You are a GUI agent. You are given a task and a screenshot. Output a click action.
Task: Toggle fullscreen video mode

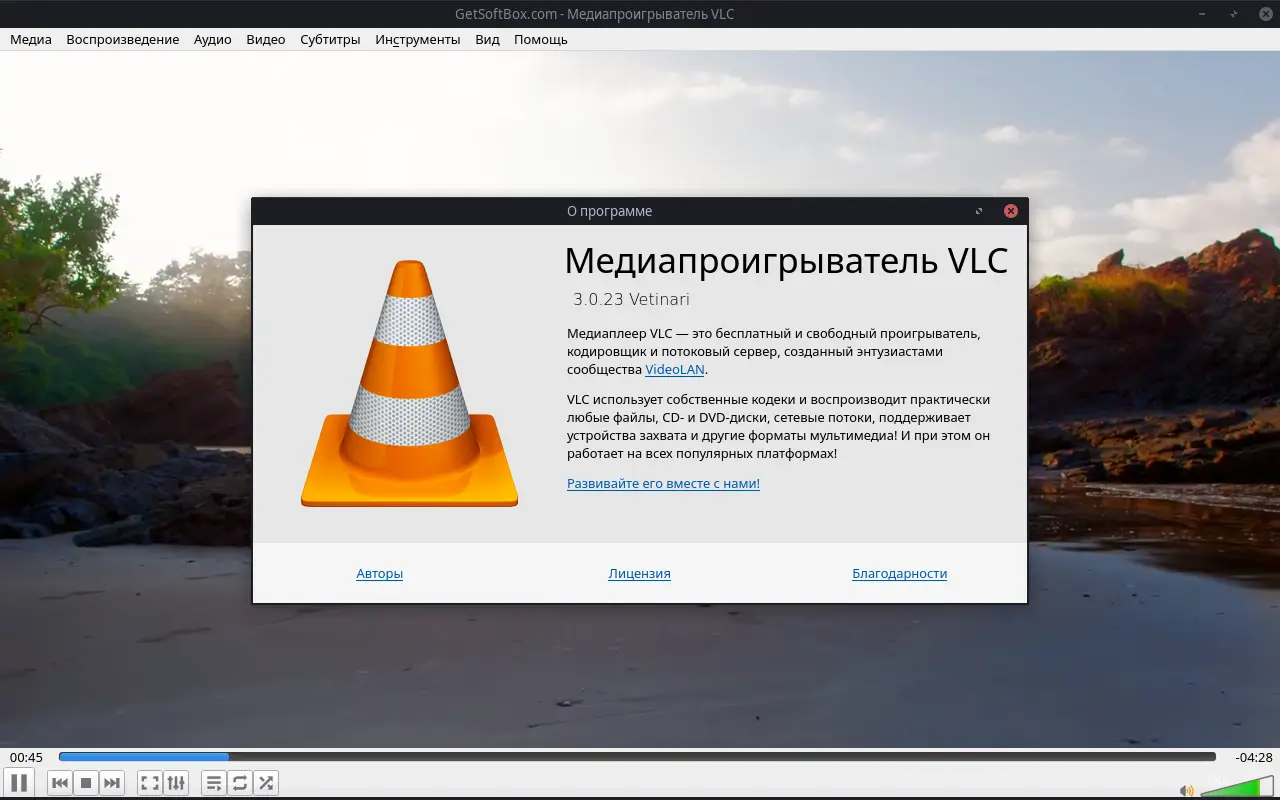(x=149, y=783)
